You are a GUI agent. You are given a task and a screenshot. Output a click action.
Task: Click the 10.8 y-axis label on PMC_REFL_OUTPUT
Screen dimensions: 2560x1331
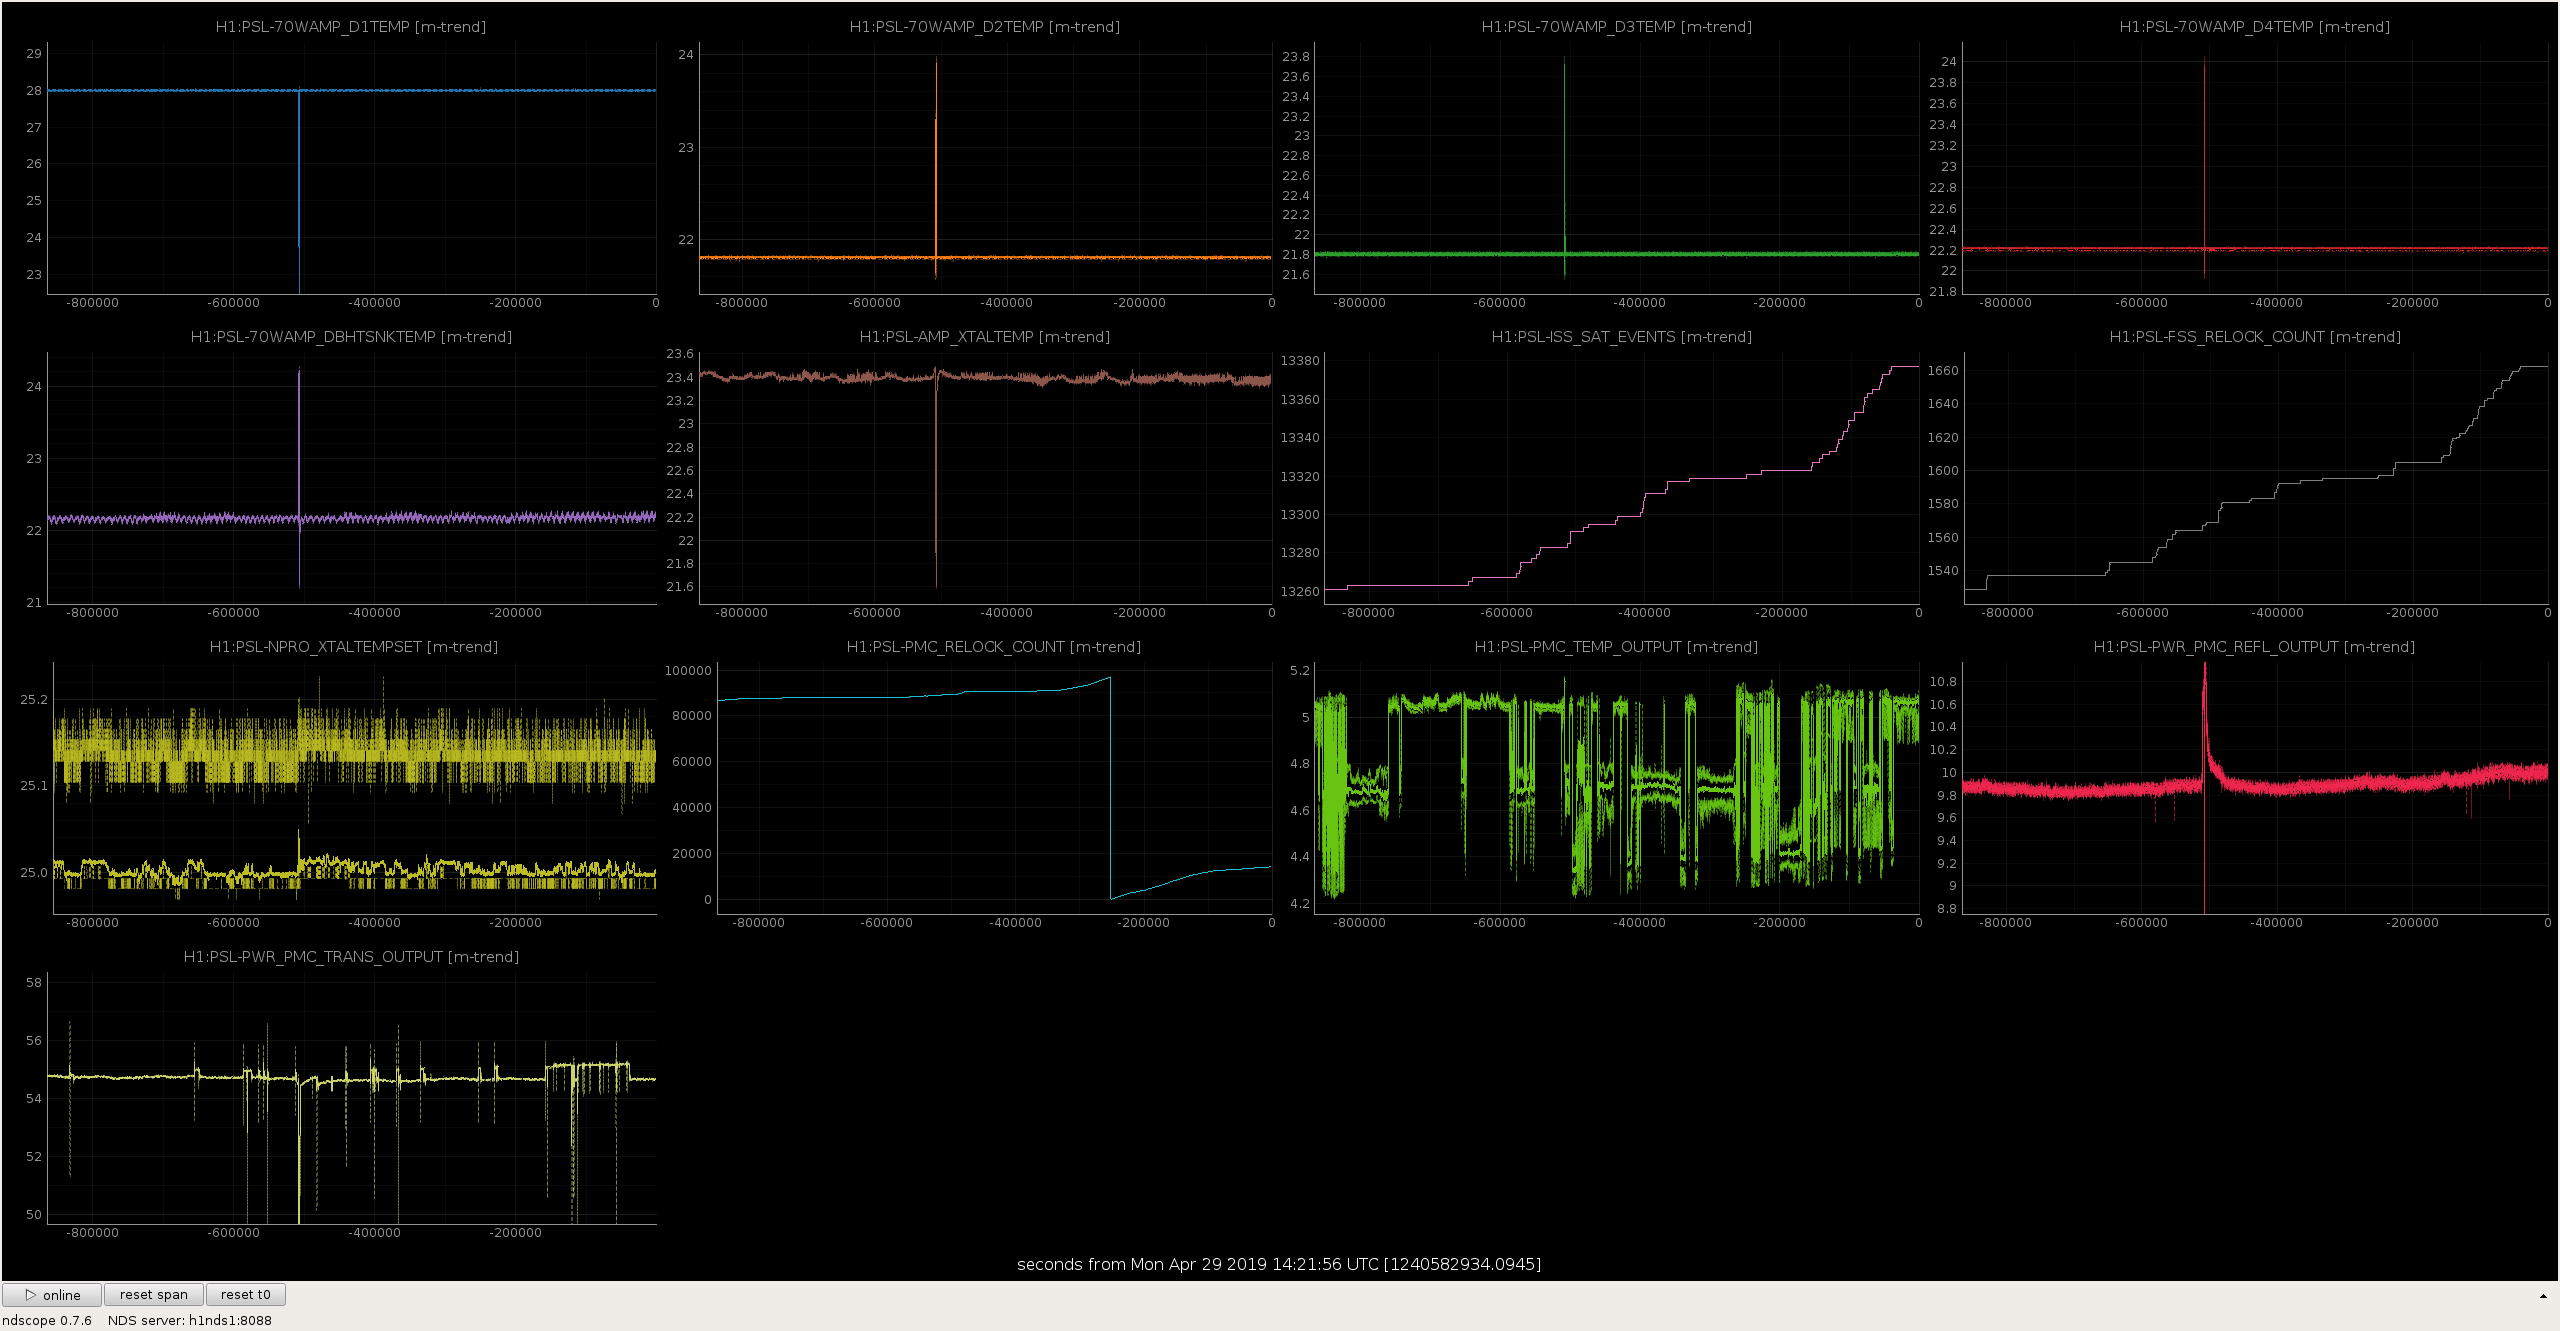(x=1943, y=682)
